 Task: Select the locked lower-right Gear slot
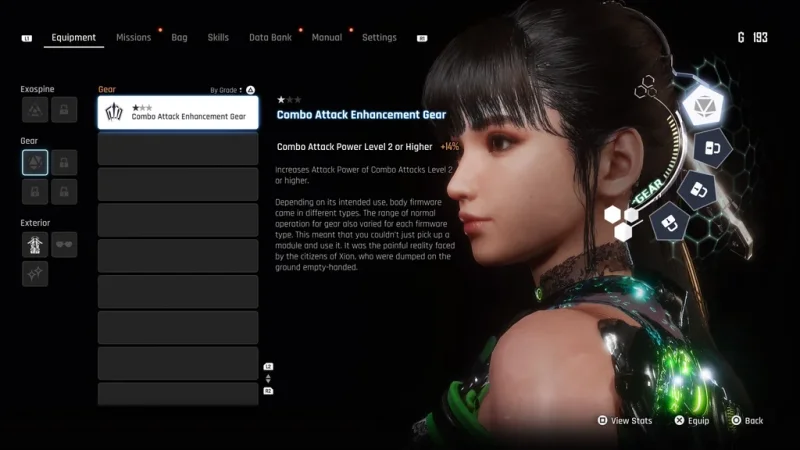pos(64,192)
